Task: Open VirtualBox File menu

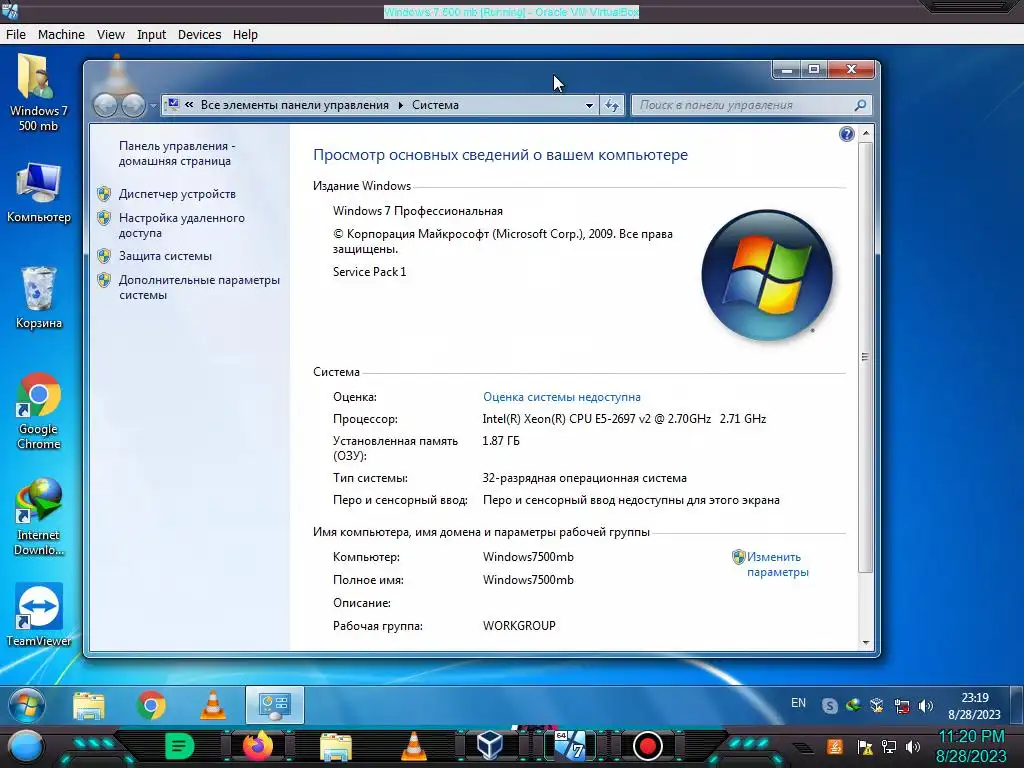Action: 16,35
